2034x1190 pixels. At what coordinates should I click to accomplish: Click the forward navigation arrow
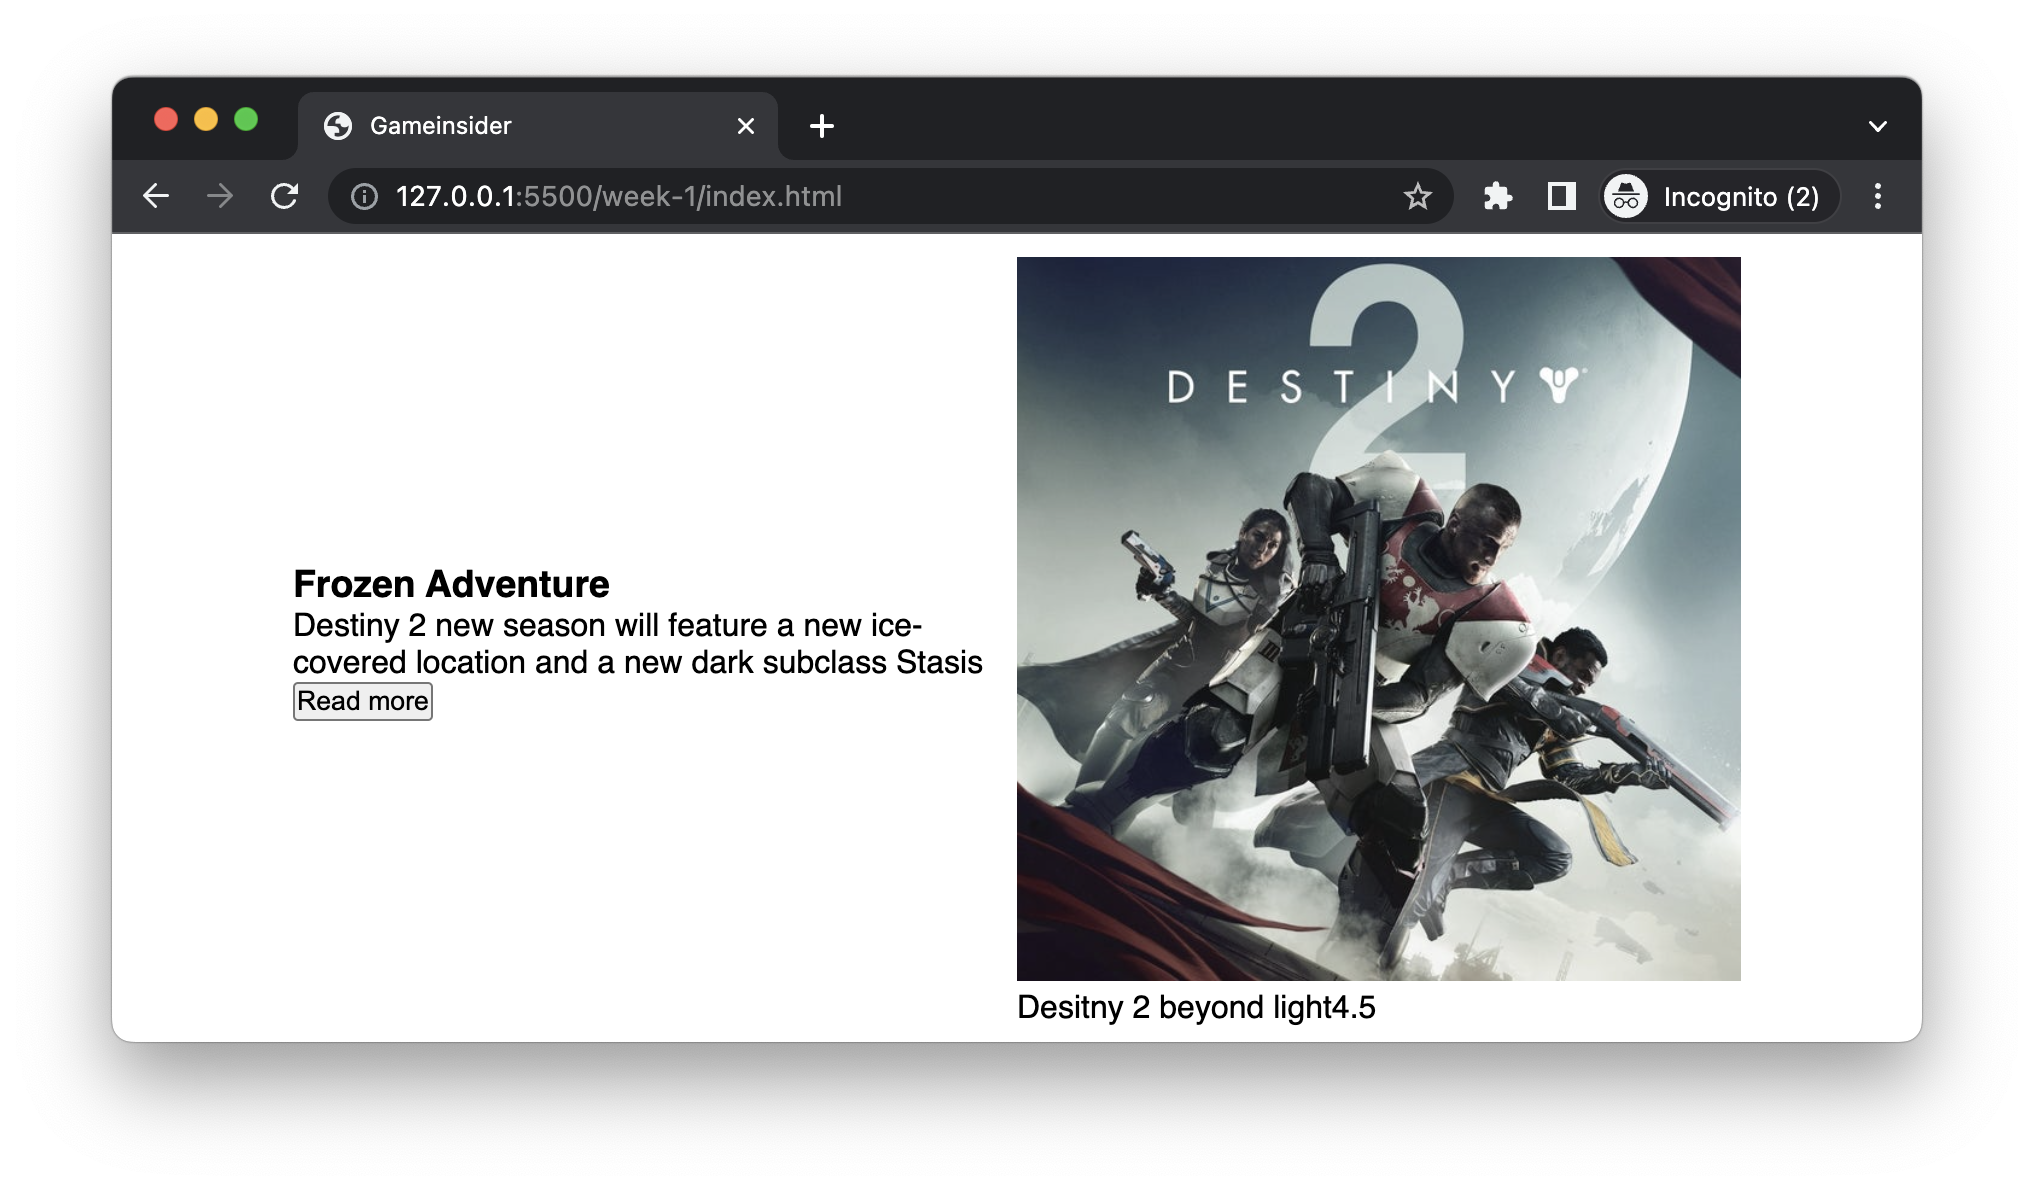click(219, 196)
